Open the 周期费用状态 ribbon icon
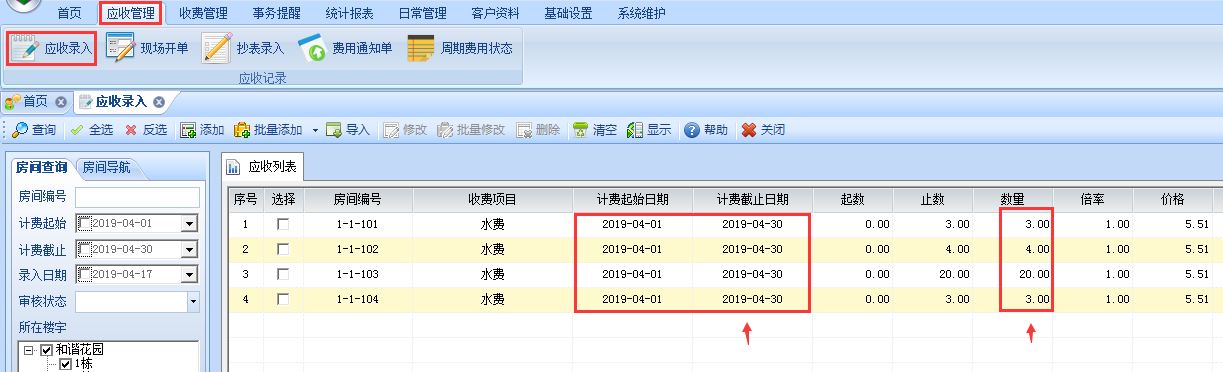 [x=421, y=48]
